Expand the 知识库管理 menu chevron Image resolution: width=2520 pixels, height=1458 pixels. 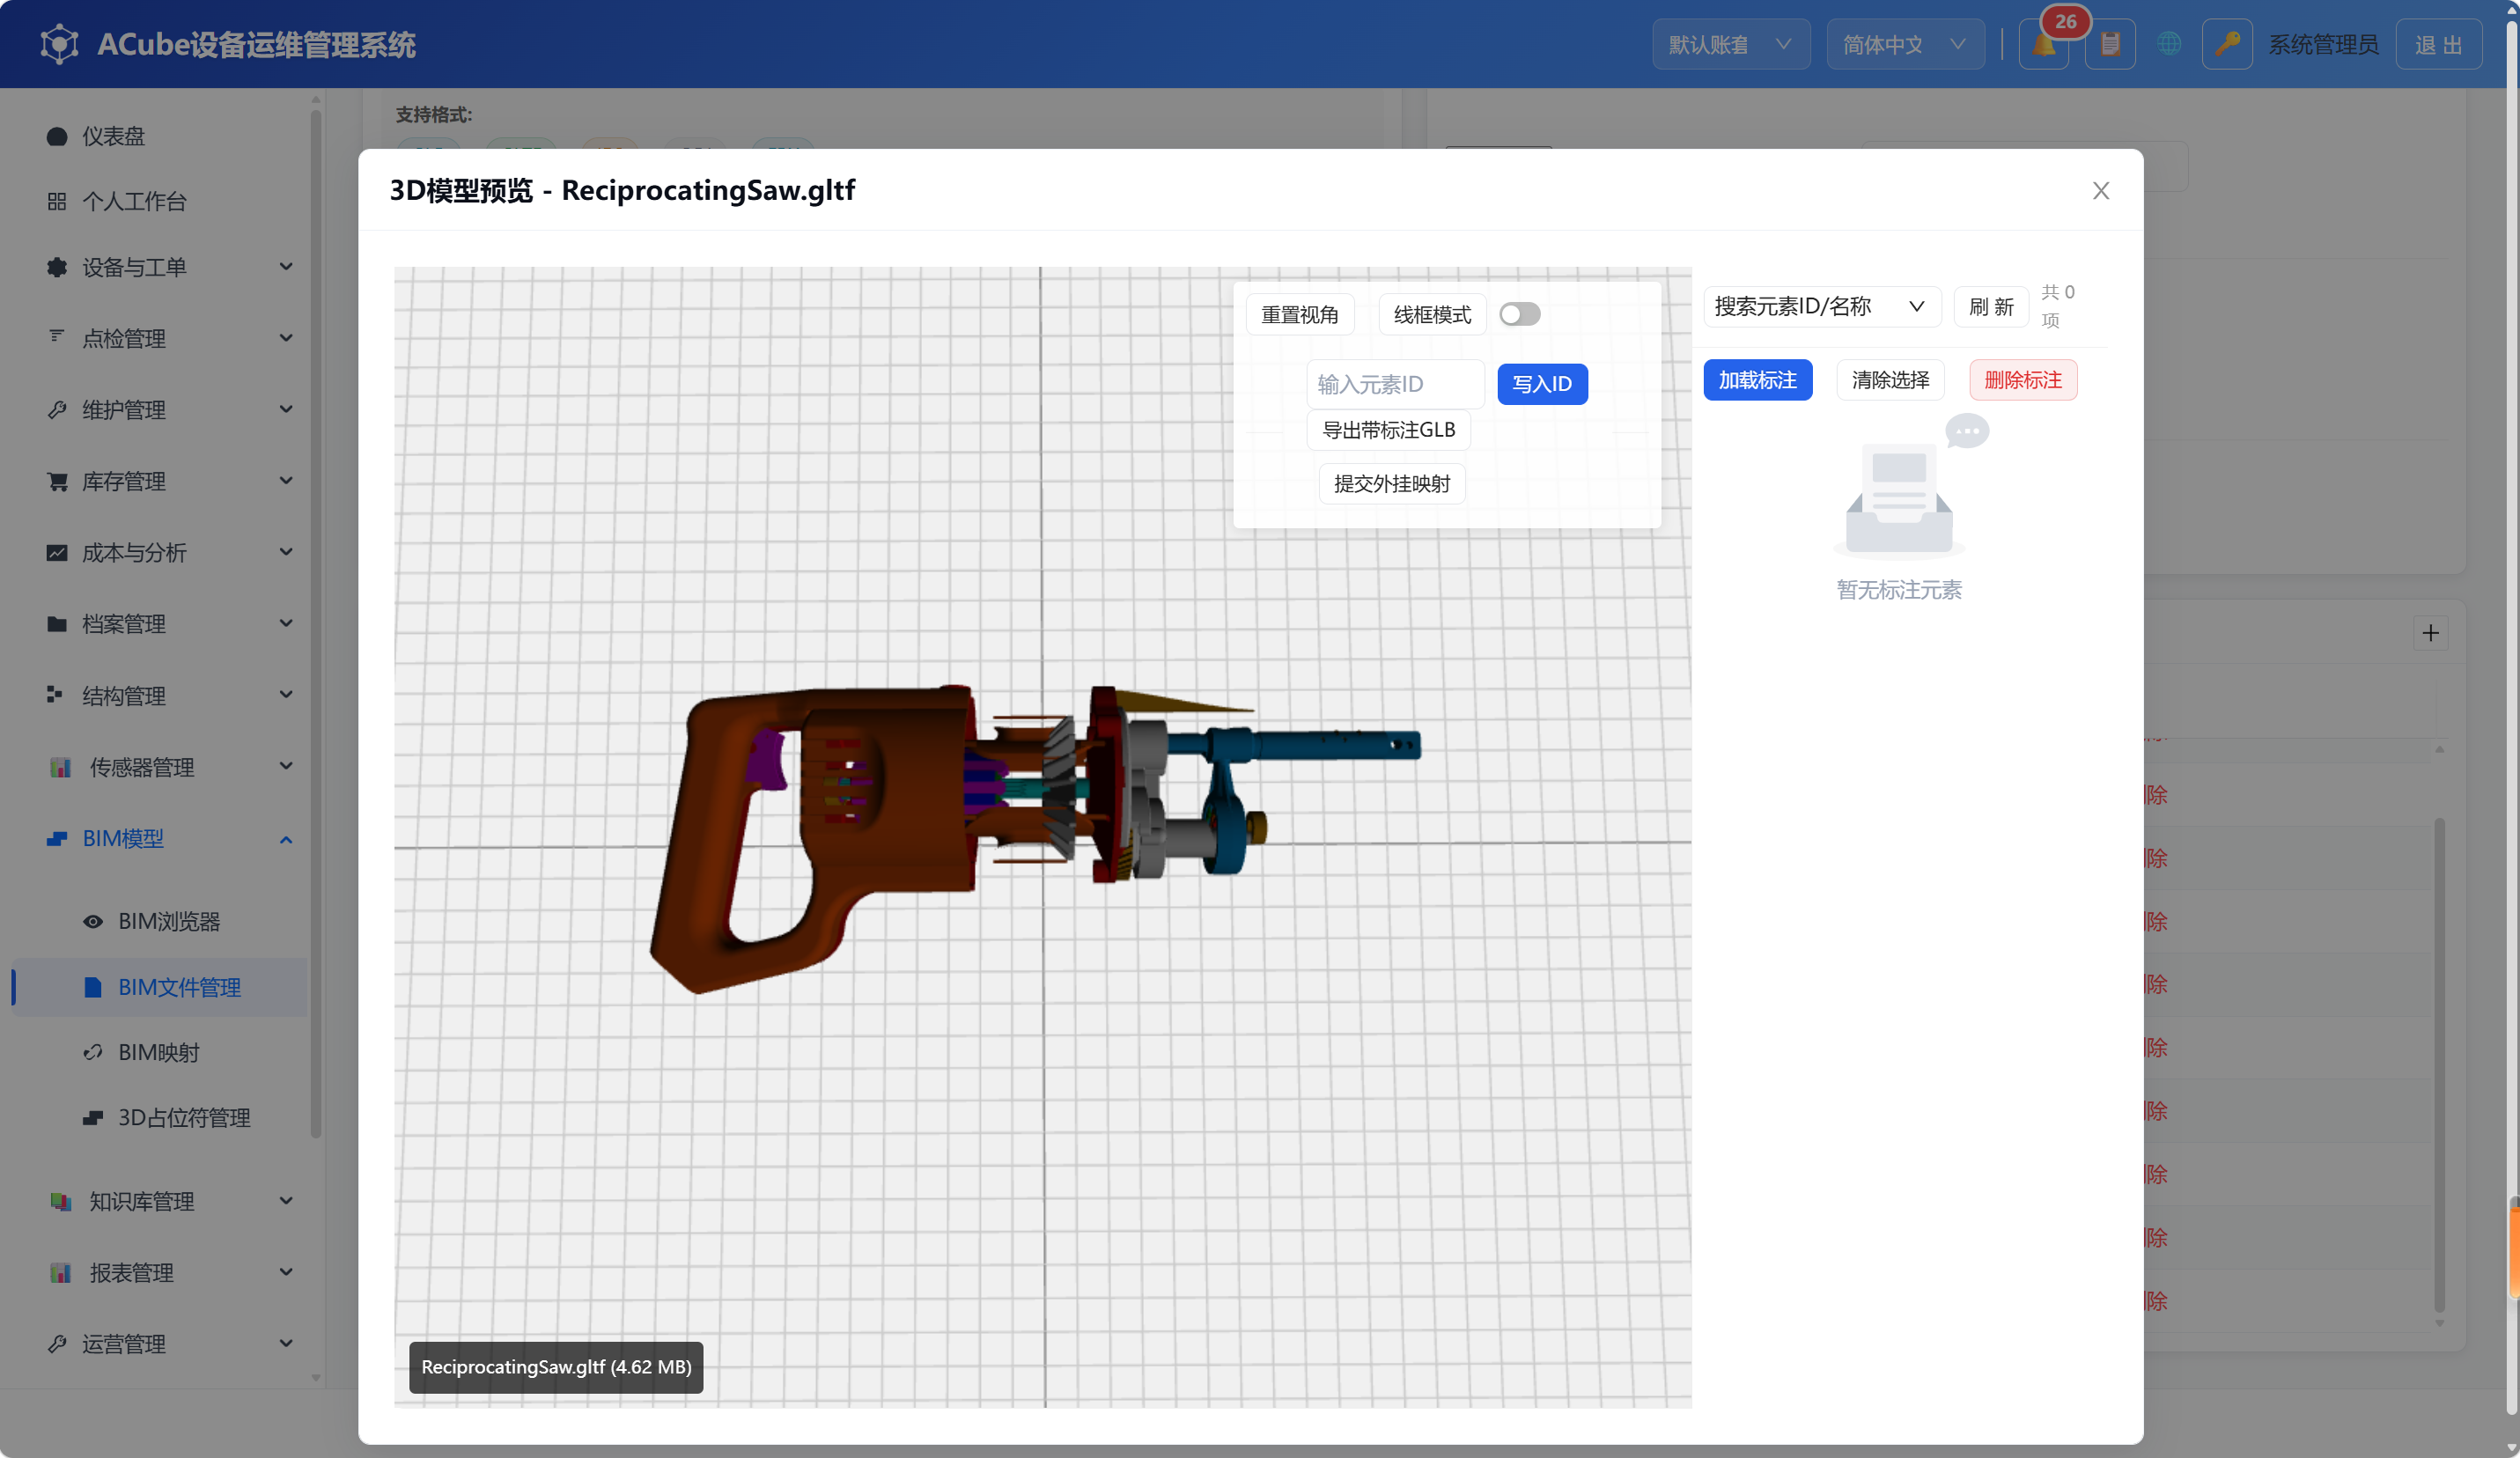[286, 1201]
